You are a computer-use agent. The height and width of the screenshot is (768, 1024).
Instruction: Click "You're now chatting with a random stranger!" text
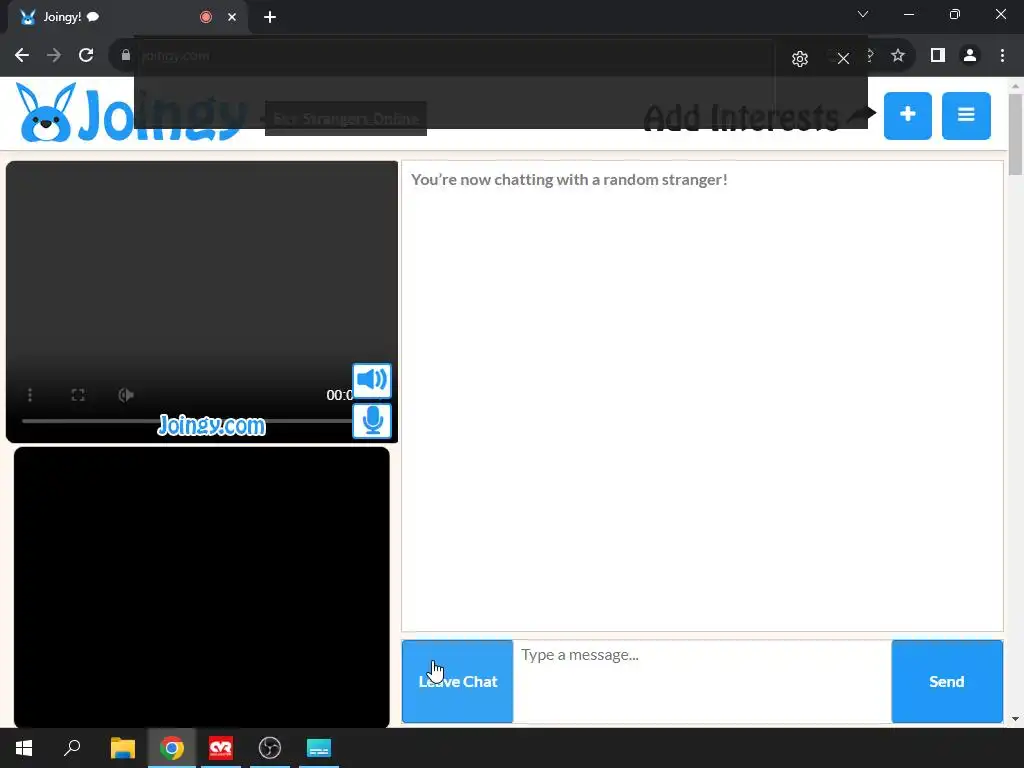[569, 180]
